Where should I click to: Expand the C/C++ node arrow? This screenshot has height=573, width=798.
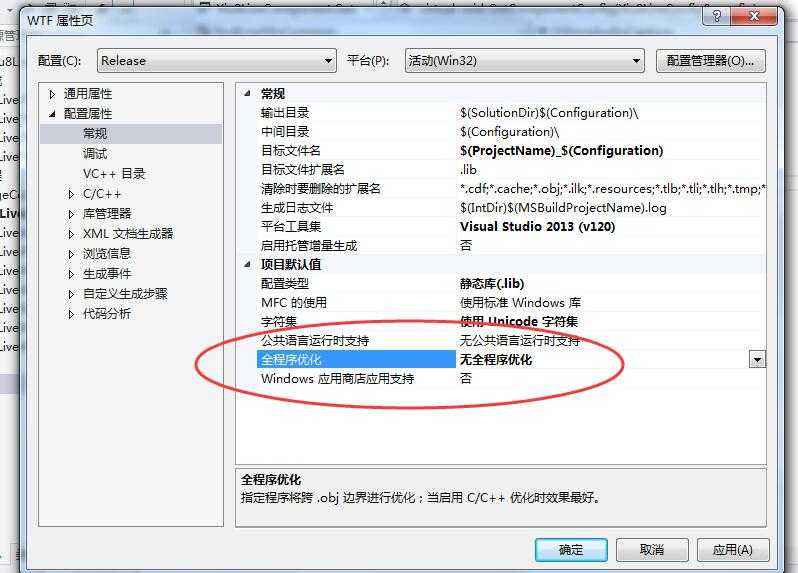point(71,194)
